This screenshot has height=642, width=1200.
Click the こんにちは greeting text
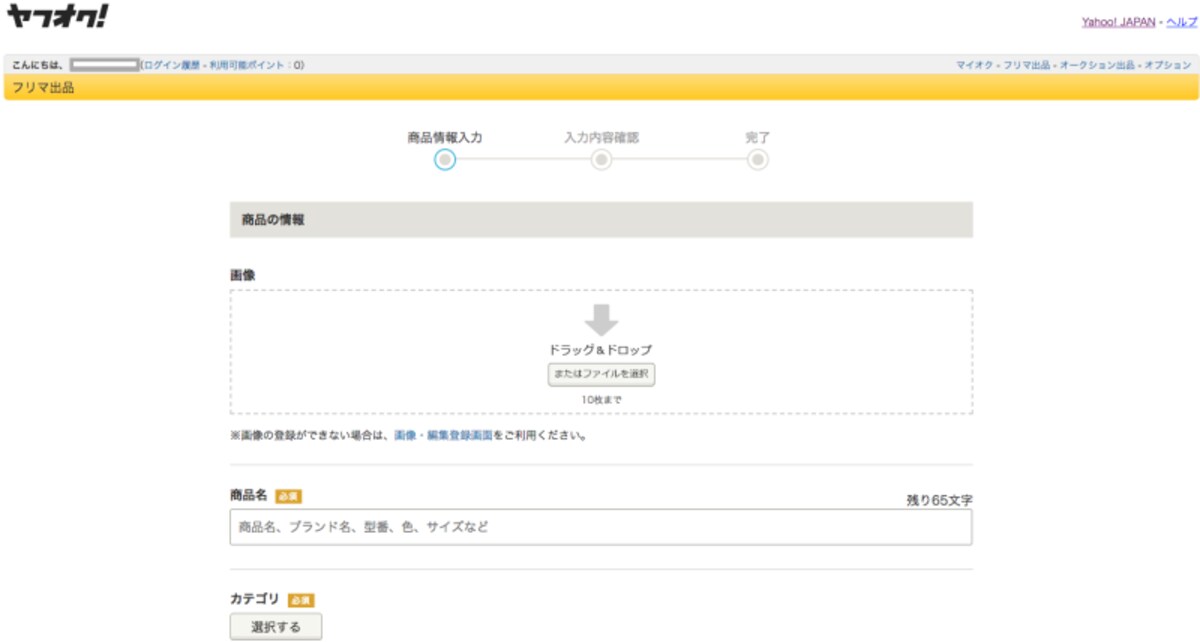38,65
